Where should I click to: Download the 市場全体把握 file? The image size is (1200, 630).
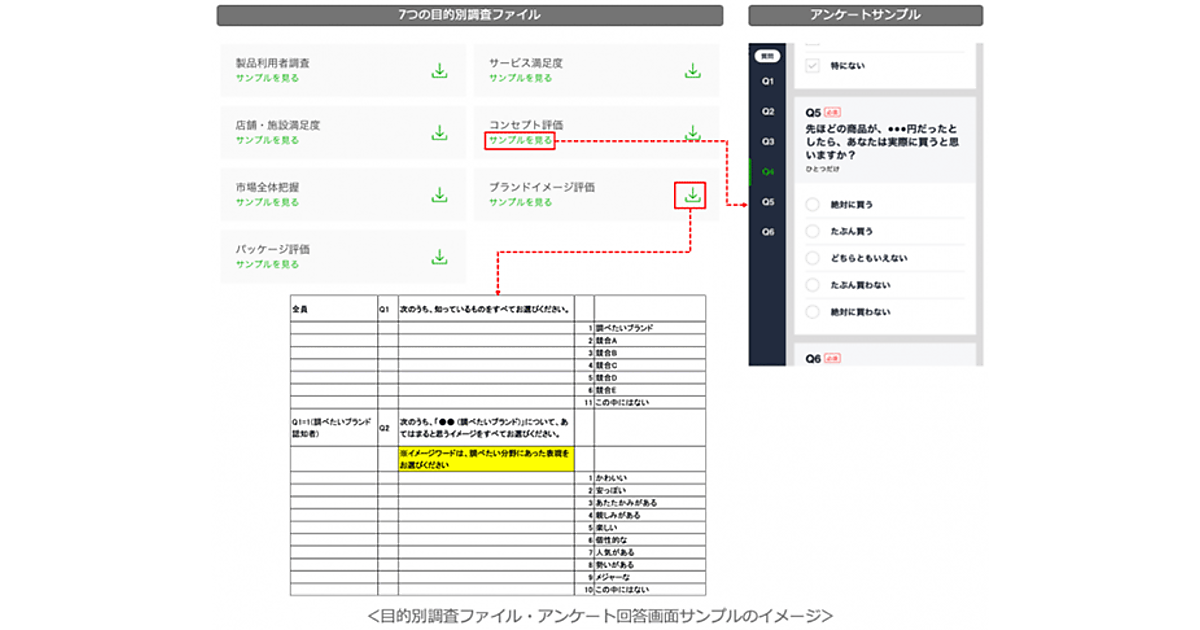click(x=439, y=195)
